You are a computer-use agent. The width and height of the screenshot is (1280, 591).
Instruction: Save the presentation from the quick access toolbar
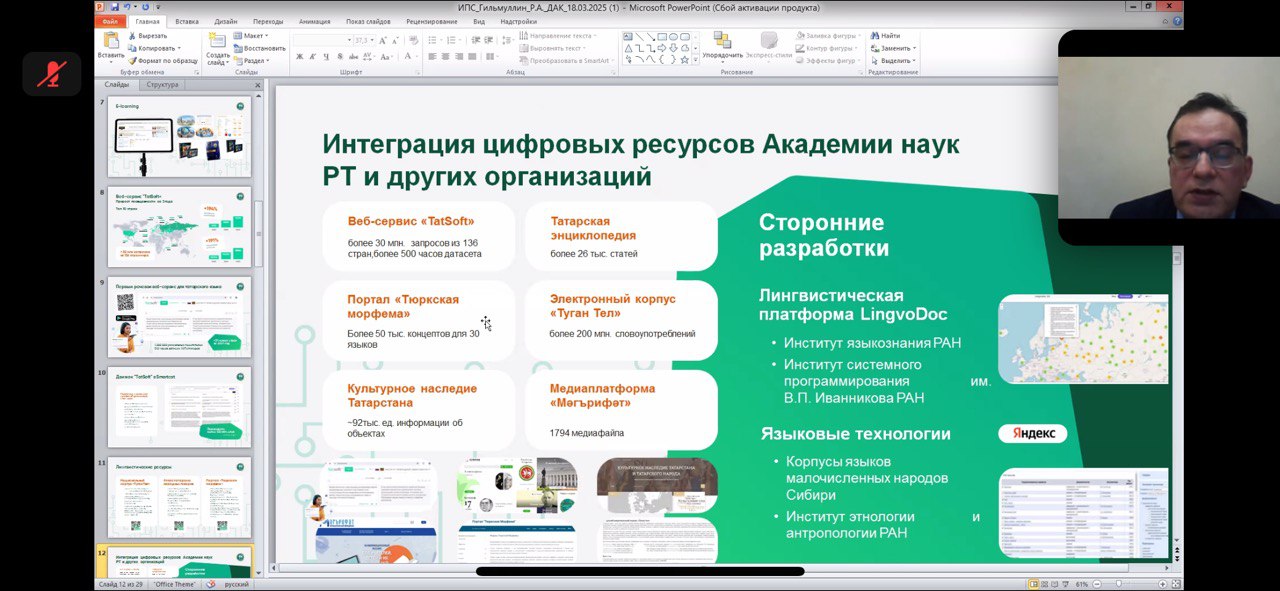115,6
